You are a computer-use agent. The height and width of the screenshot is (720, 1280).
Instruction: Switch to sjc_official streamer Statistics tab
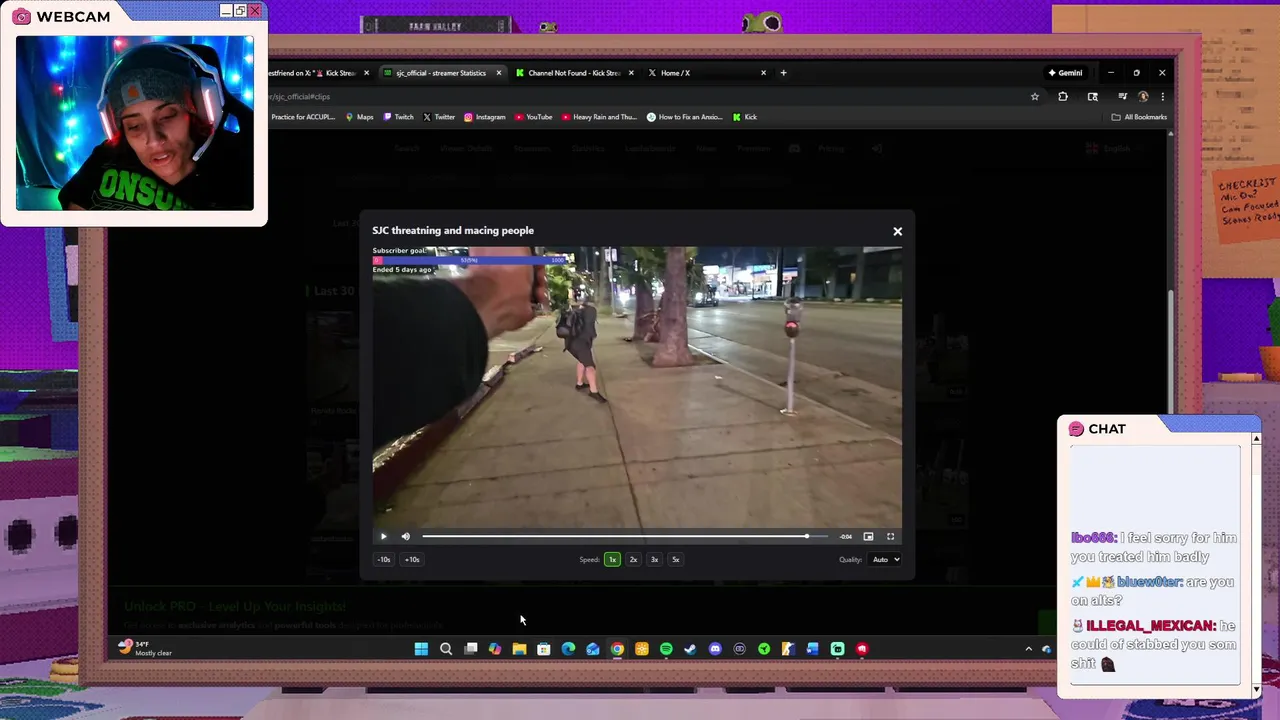click(x=440, y=73)
